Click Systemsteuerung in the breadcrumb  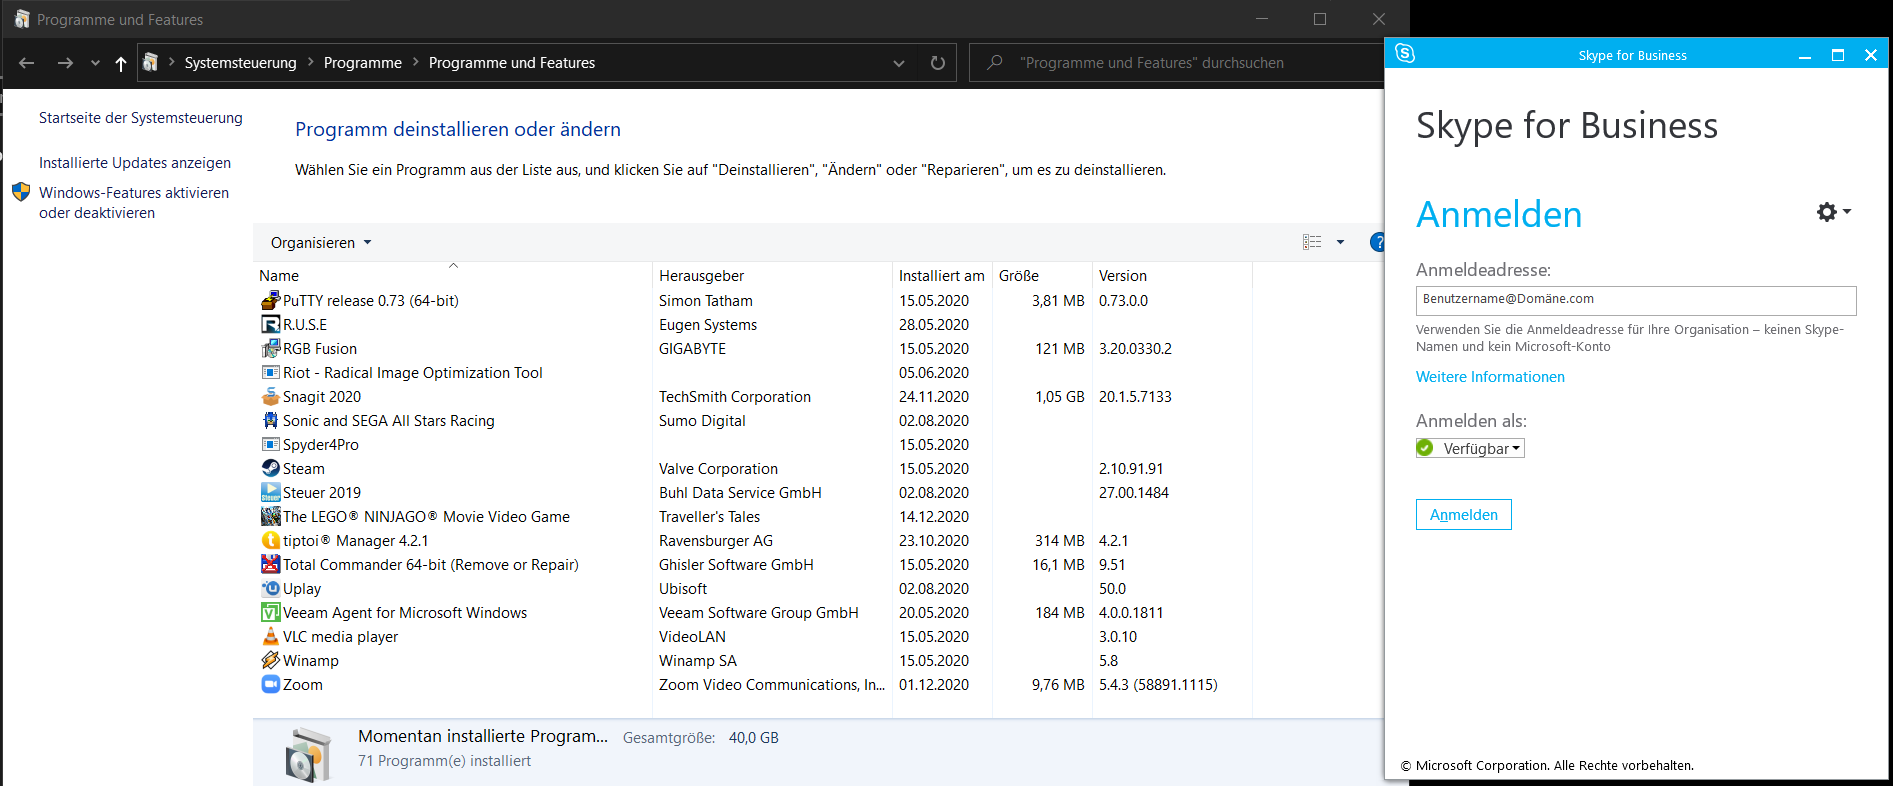[x=241, y=63]
